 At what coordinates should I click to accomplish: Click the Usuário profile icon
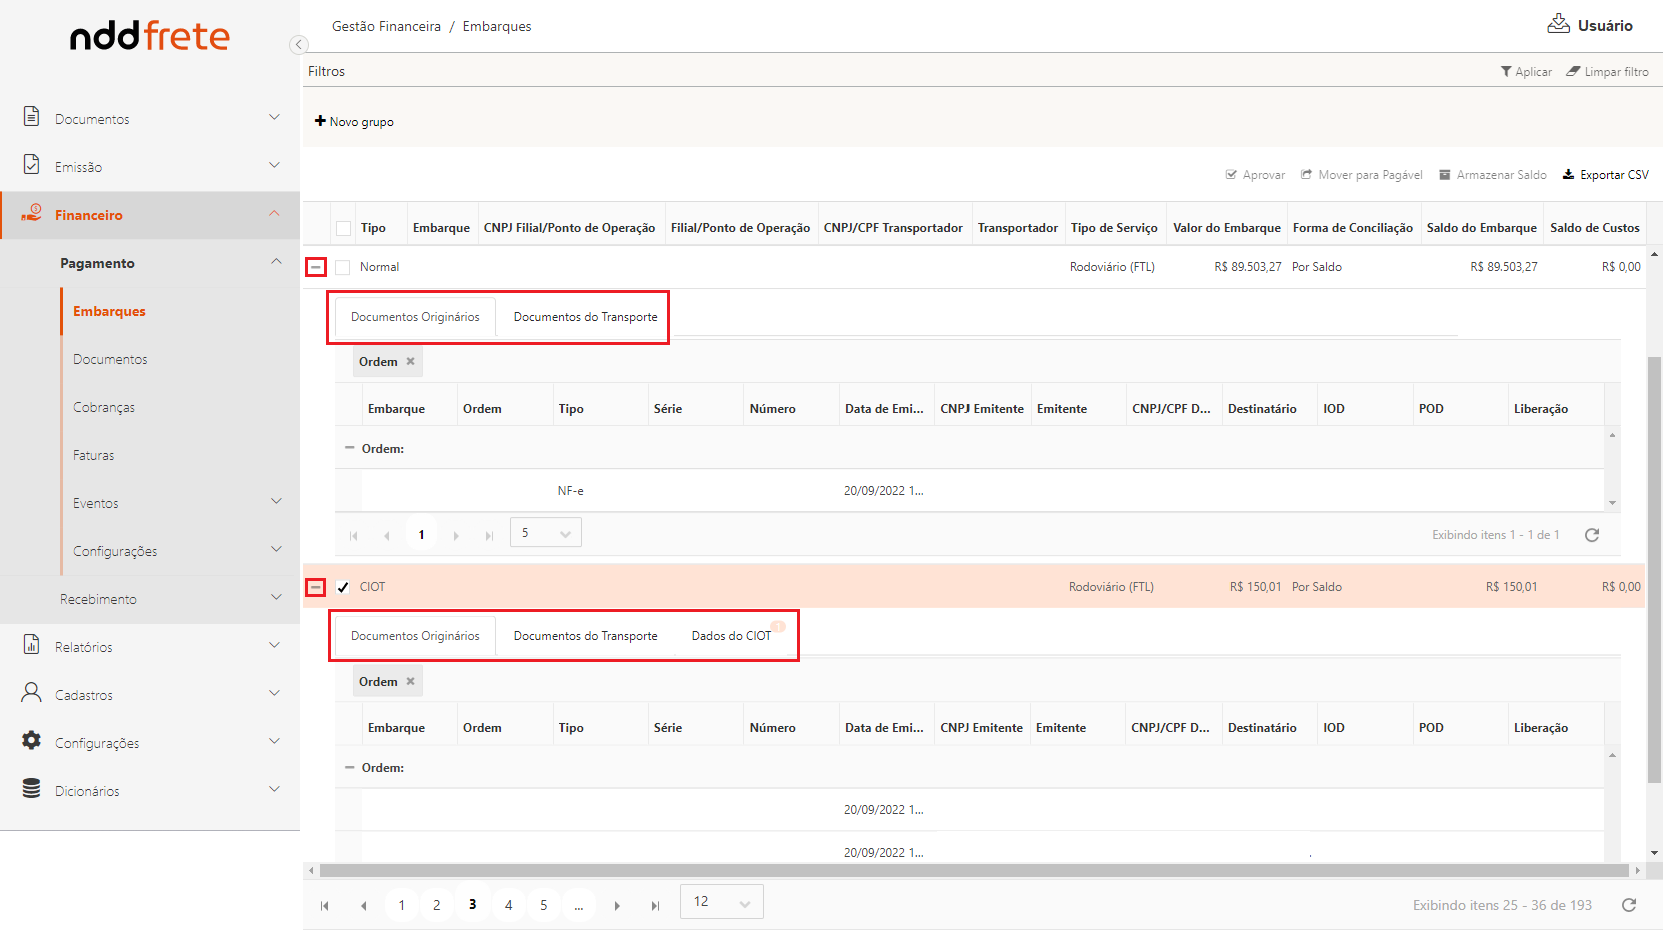[x=1558, y=24]
